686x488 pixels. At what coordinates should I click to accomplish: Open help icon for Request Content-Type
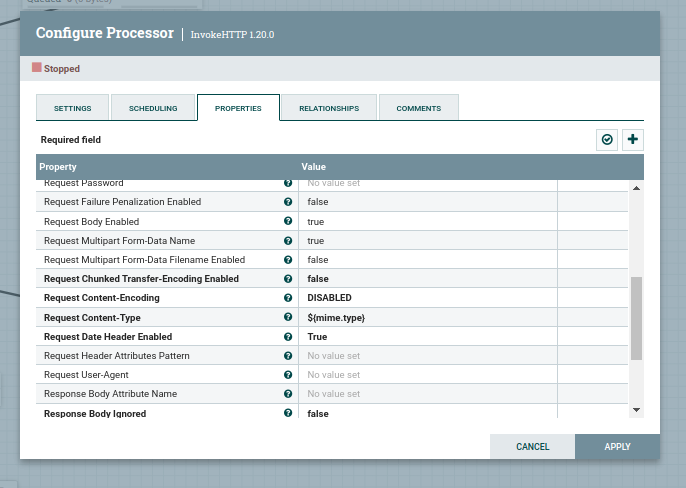point(288,317)
